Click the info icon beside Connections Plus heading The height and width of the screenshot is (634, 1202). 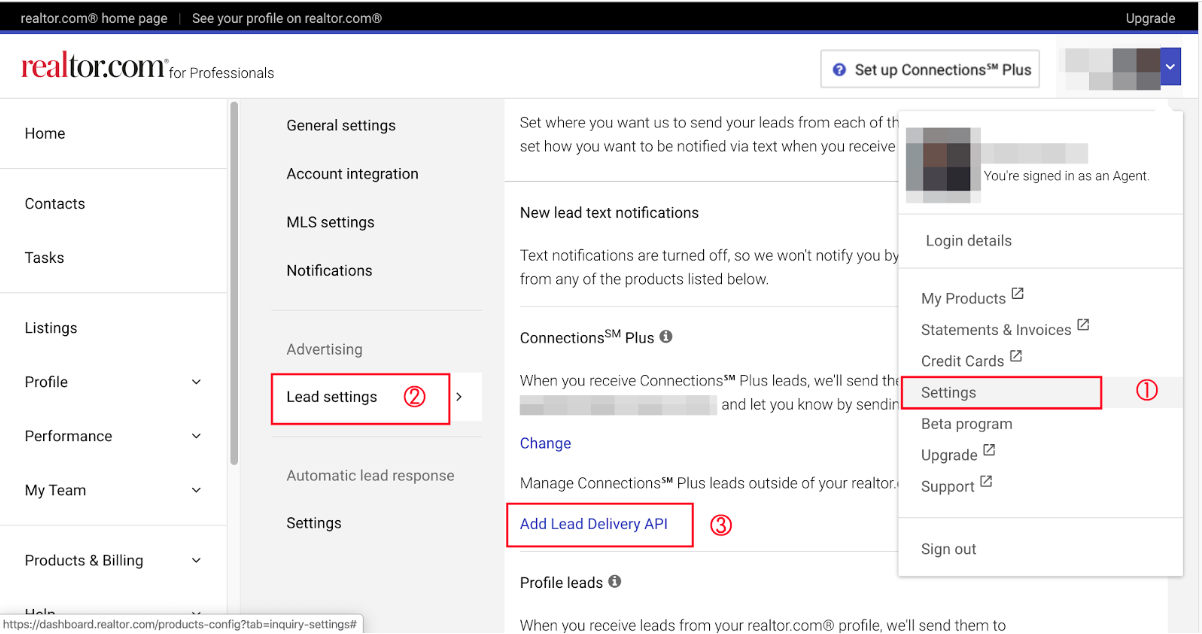tap(666, 337)
